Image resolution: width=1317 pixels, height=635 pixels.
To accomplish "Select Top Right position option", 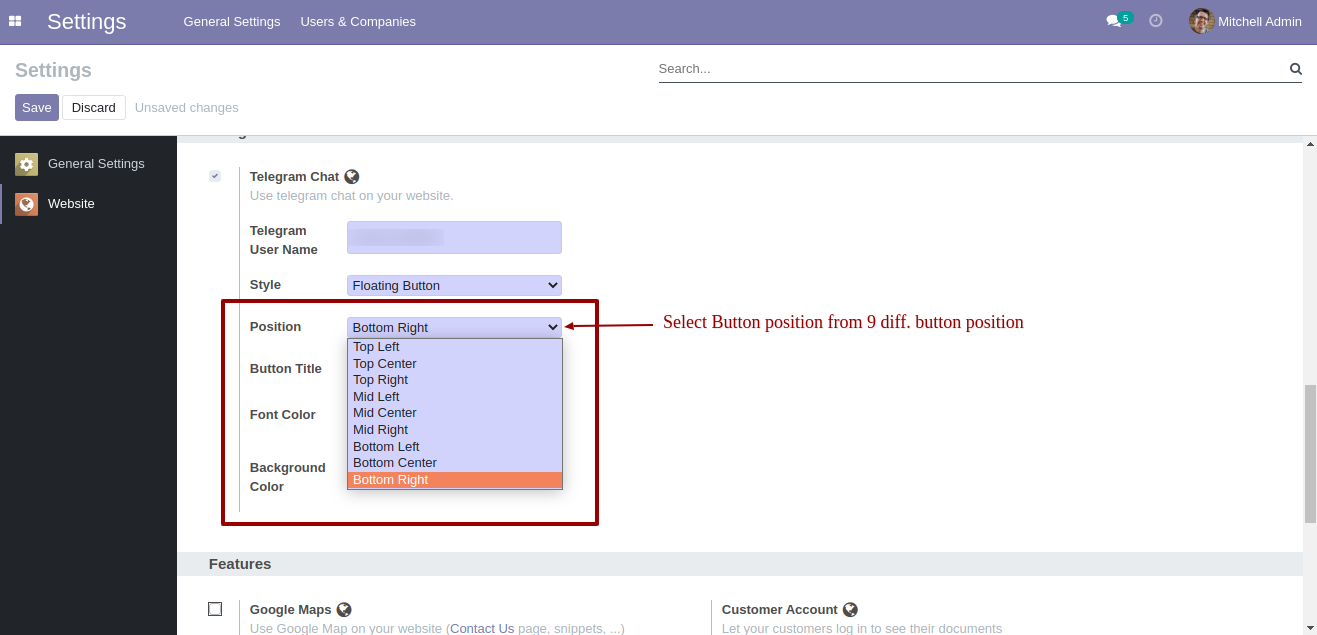I will [x=455, y=380].
